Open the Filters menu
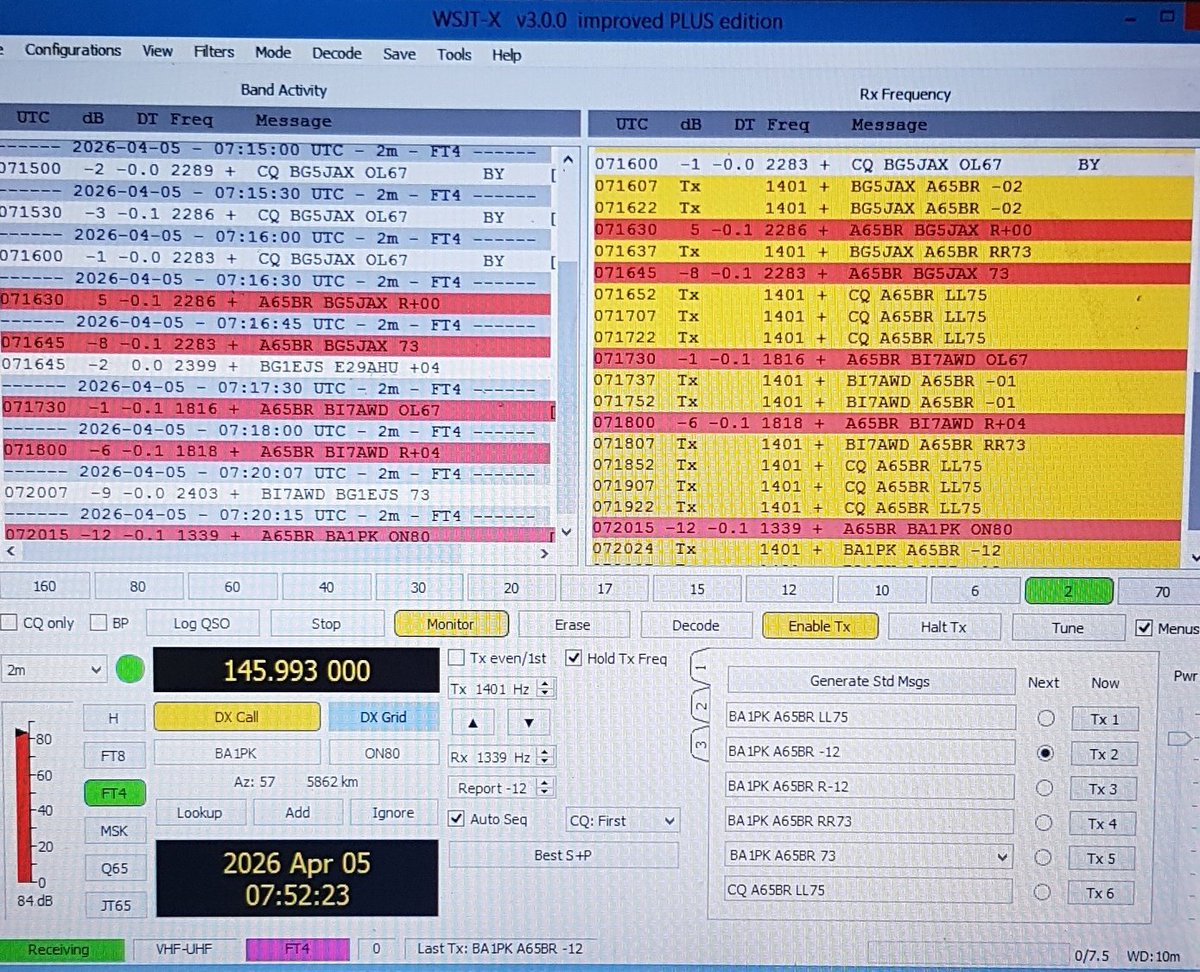 click(214, 51)
